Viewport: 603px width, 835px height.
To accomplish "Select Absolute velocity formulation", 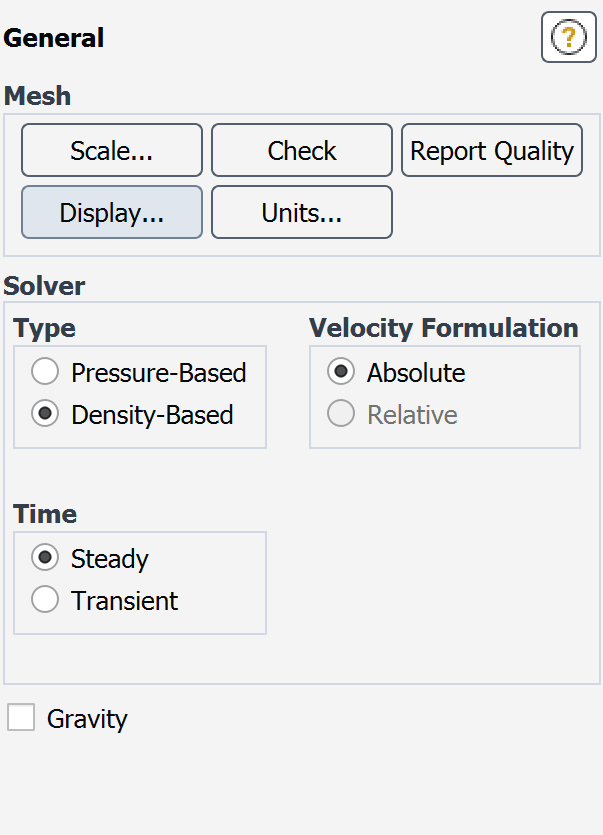I will [341, 373].
